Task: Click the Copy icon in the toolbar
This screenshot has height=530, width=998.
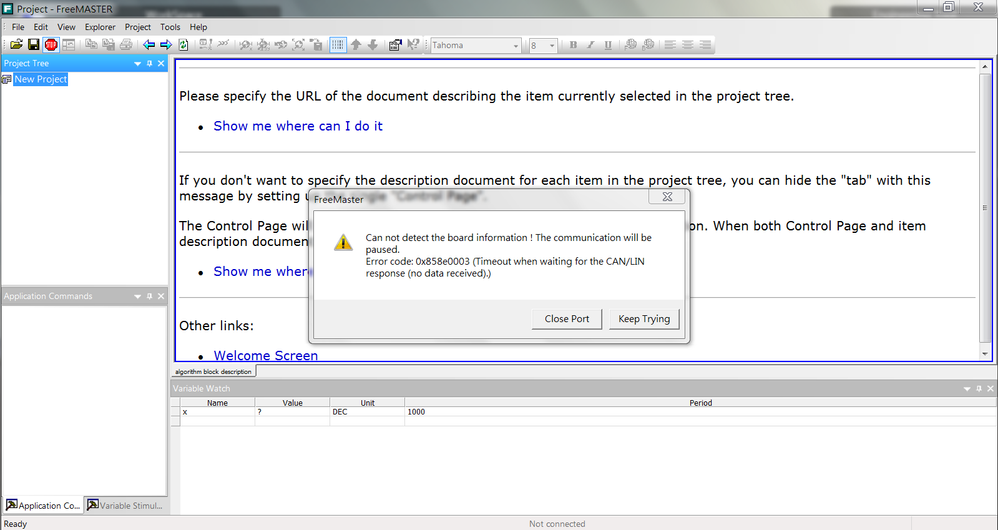Action: click(91, 45)
